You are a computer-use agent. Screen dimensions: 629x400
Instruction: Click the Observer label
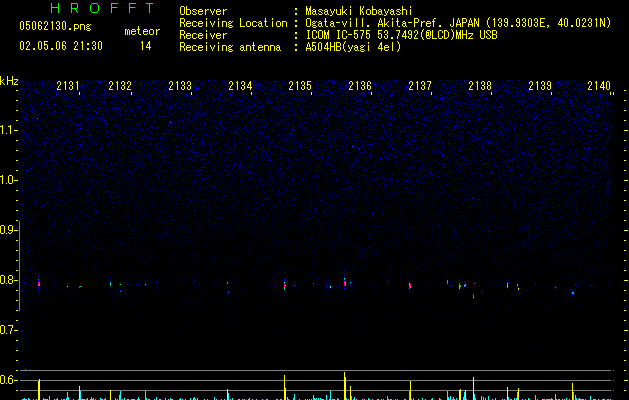pyautogui.click(x=203, y=11)
